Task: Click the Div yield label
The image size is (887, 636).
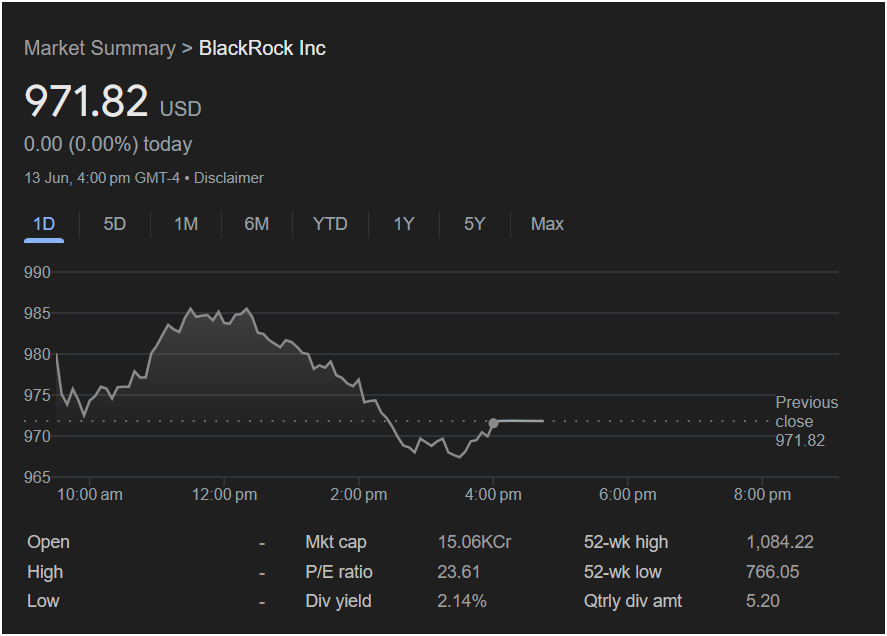Action: (338, 601)
